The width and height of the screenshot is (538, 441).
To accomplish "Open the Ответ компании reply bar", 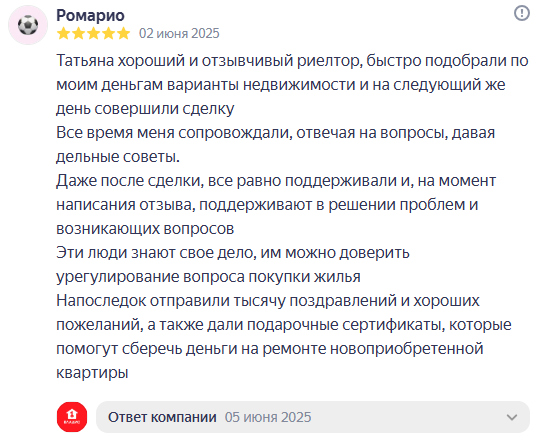I will [313, 417].
